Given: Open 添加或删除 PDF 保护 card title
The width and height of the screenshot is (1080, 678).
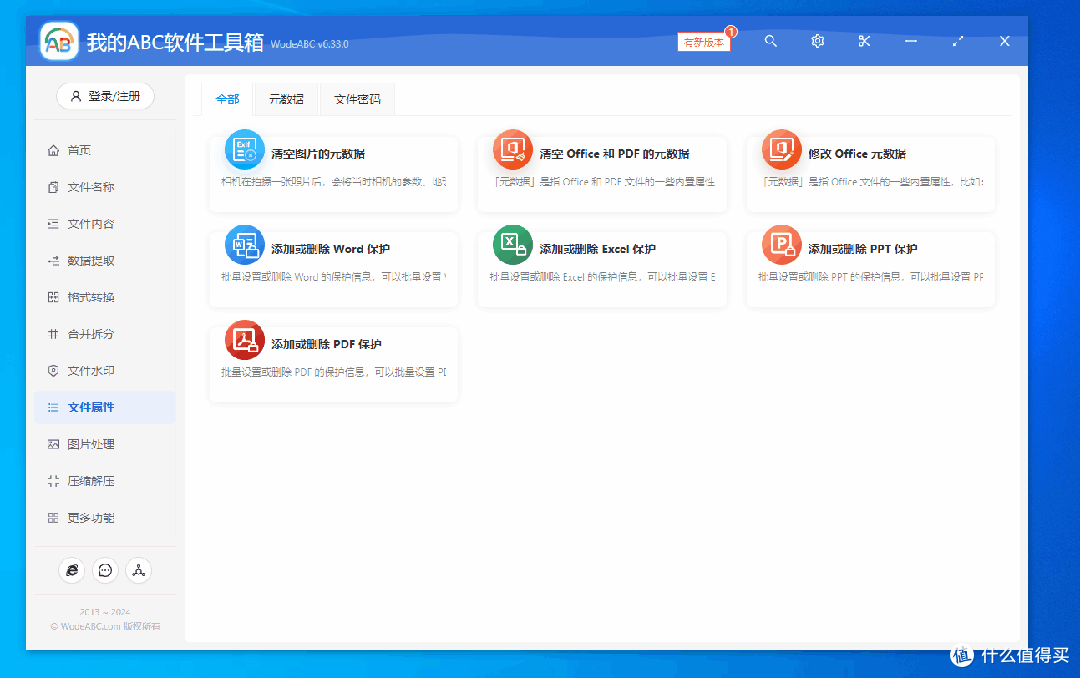Looking at the screenshot, I should click(326, 344).
